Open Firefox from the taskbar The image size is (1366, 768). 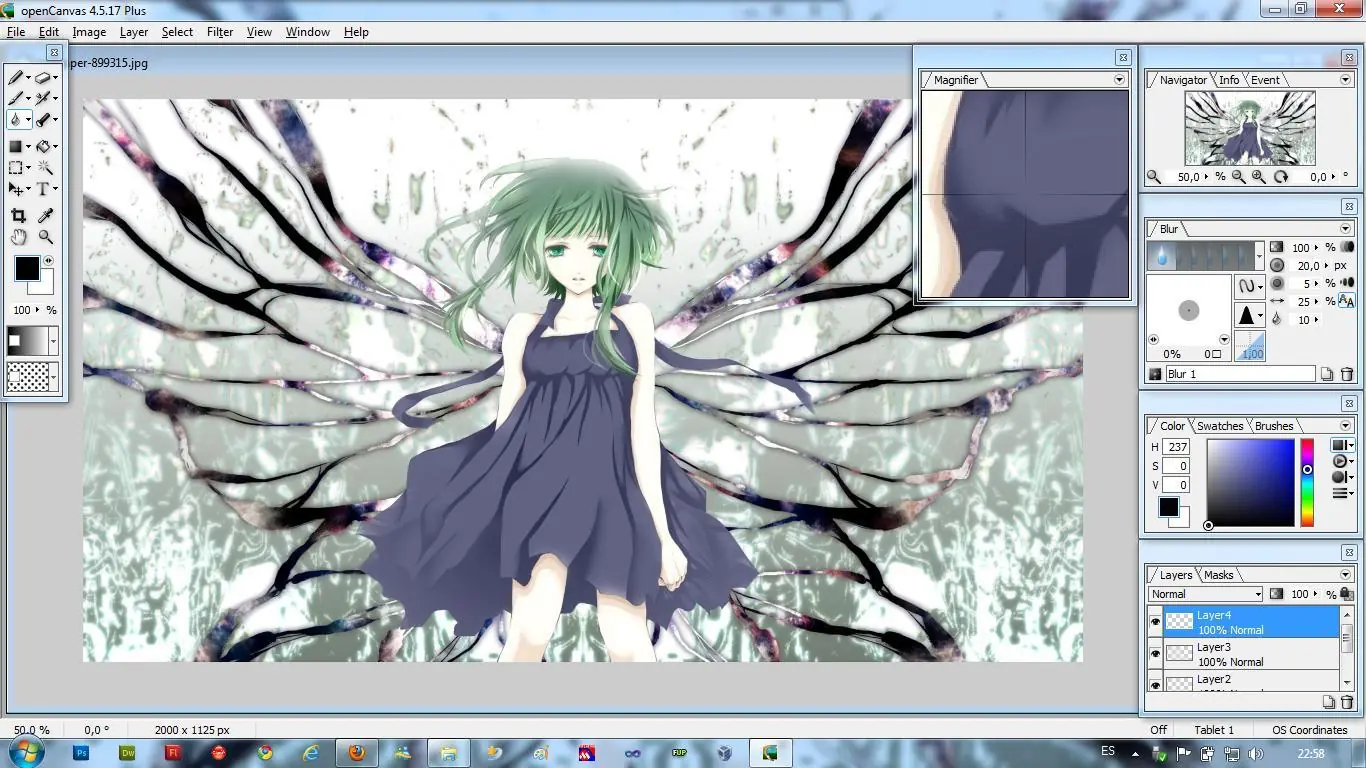coord(356,753)
